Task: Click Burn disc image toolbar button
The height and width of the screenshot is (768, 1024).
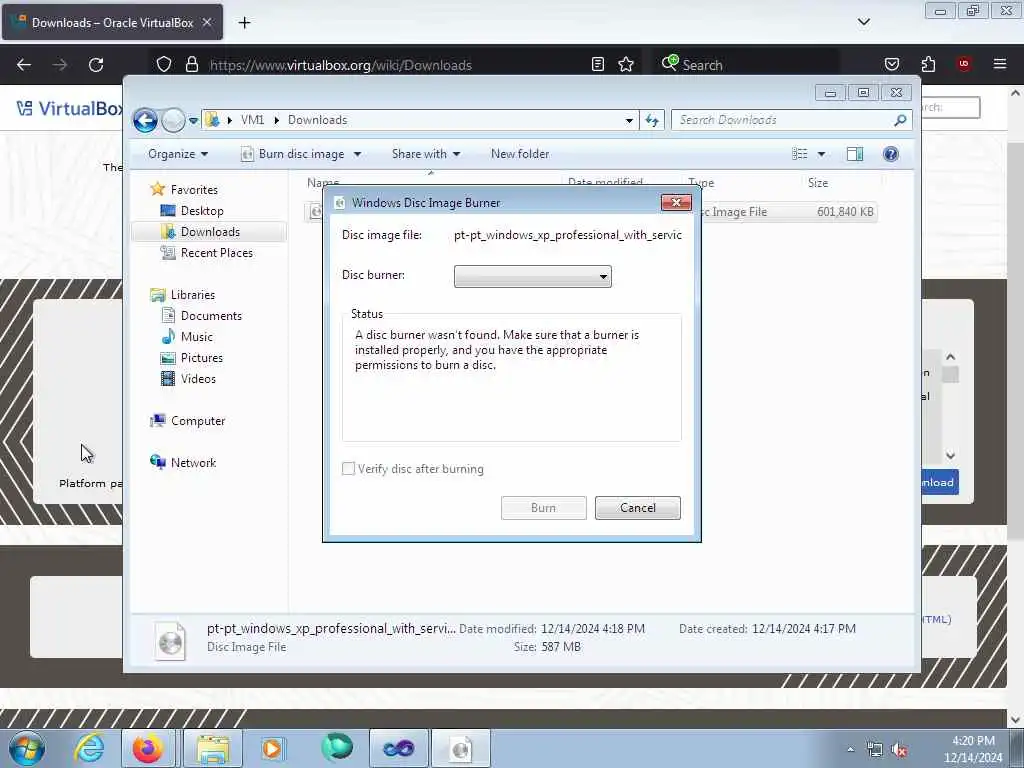Action: point(293,154)
